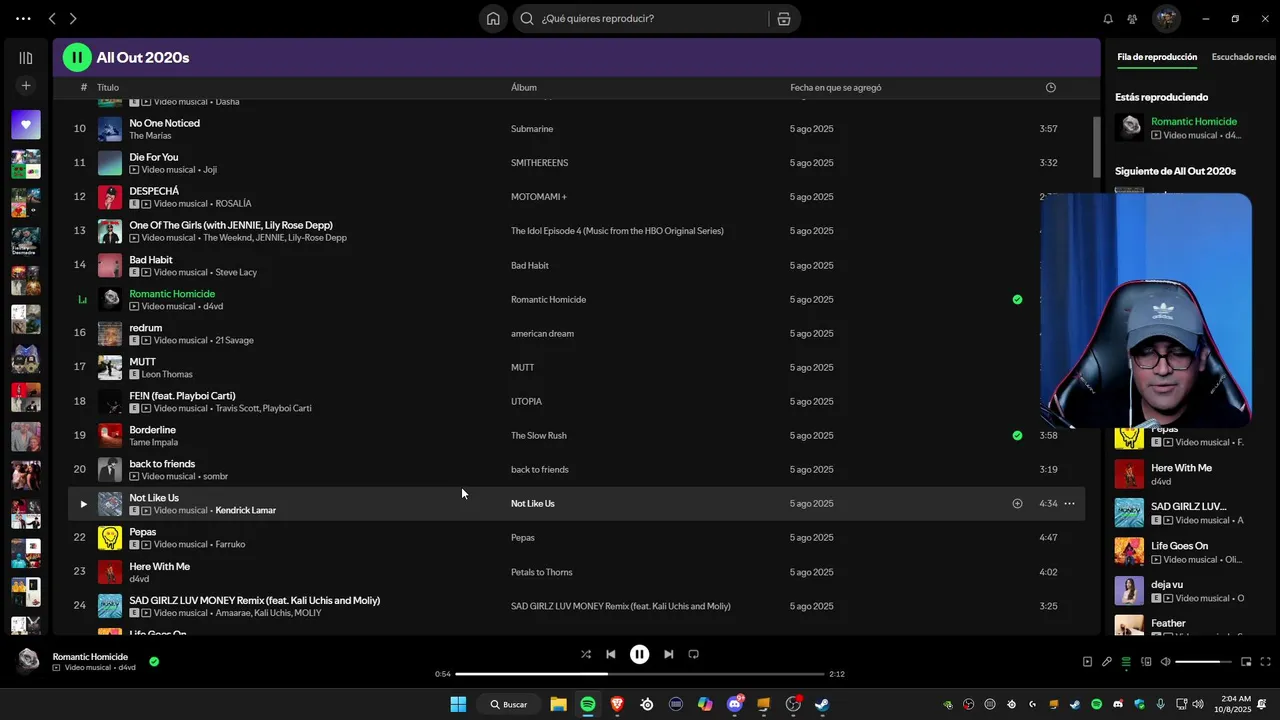This screenshot has width=1280, height=720.
Task: Switch to the "Escuchado recientemente" tab
Action: click(x=1245, y=57)
